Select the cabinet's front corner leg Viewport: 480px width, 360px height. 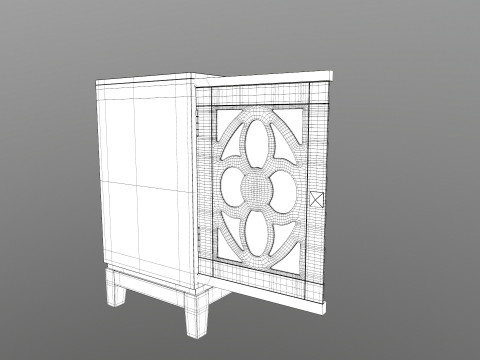point(197,315)
